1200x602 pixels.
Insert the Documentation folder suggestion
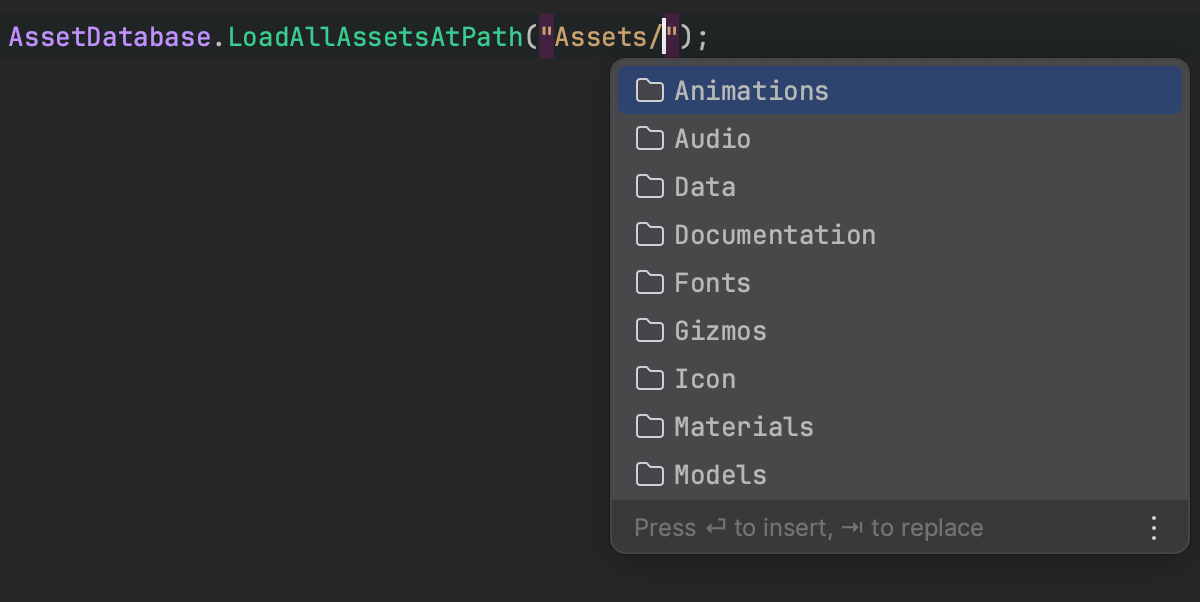775,235
